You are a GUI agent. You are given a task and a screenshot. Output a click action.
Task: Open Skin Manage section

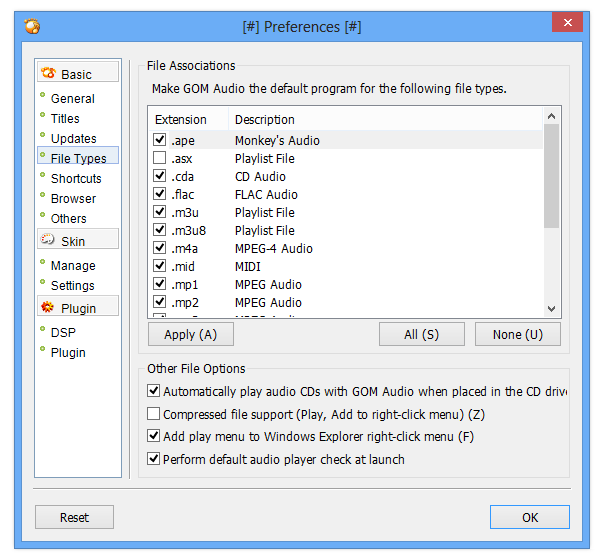click(x=73, y=266)
